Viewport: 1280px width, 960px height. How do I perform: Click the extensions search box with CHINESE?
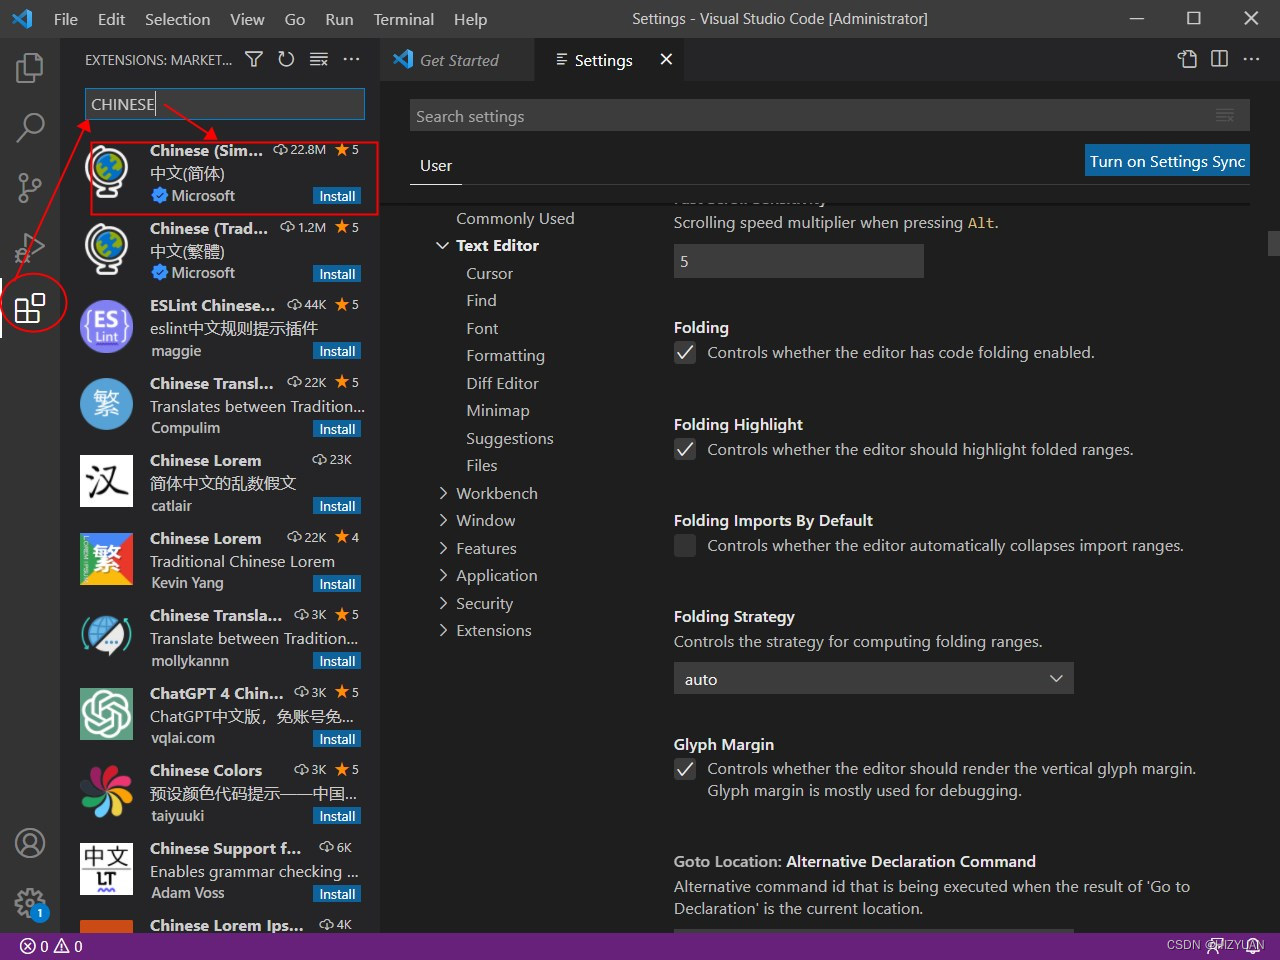pyautogui.click(x=224, y=104)
